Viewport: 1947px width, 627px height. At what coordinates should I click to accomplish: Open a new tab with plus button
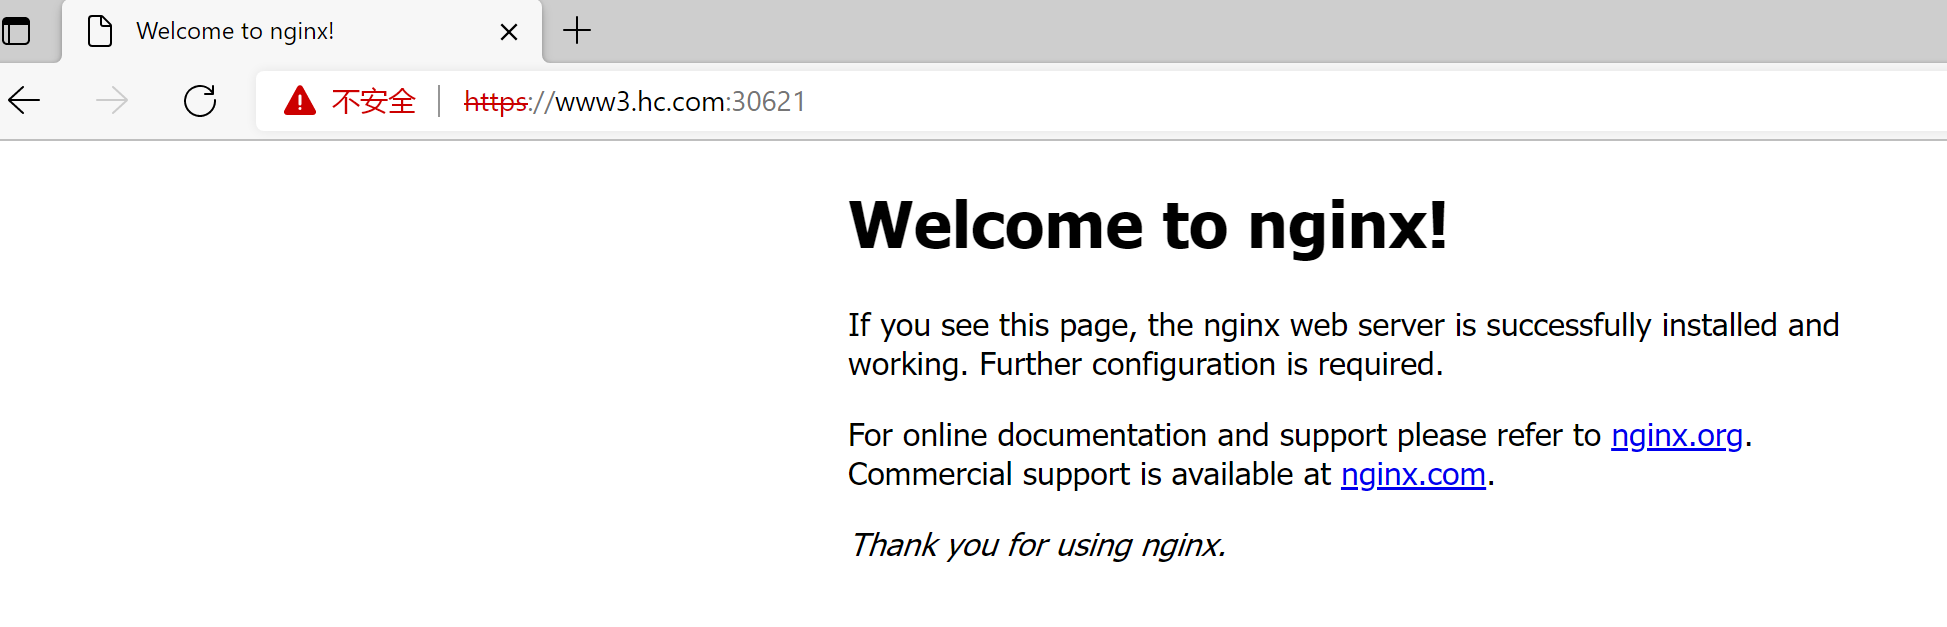[577, 31]
